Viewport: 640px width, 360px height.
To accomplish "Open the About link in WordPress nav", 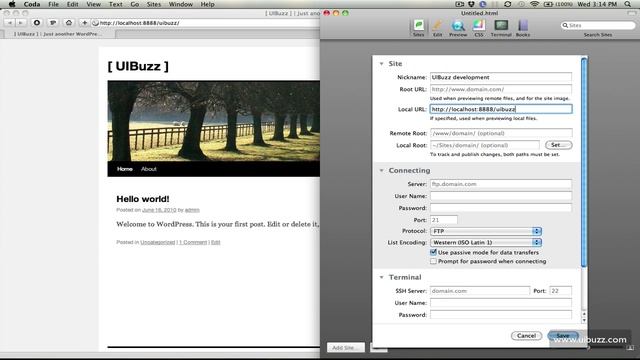I will (149, 169).
